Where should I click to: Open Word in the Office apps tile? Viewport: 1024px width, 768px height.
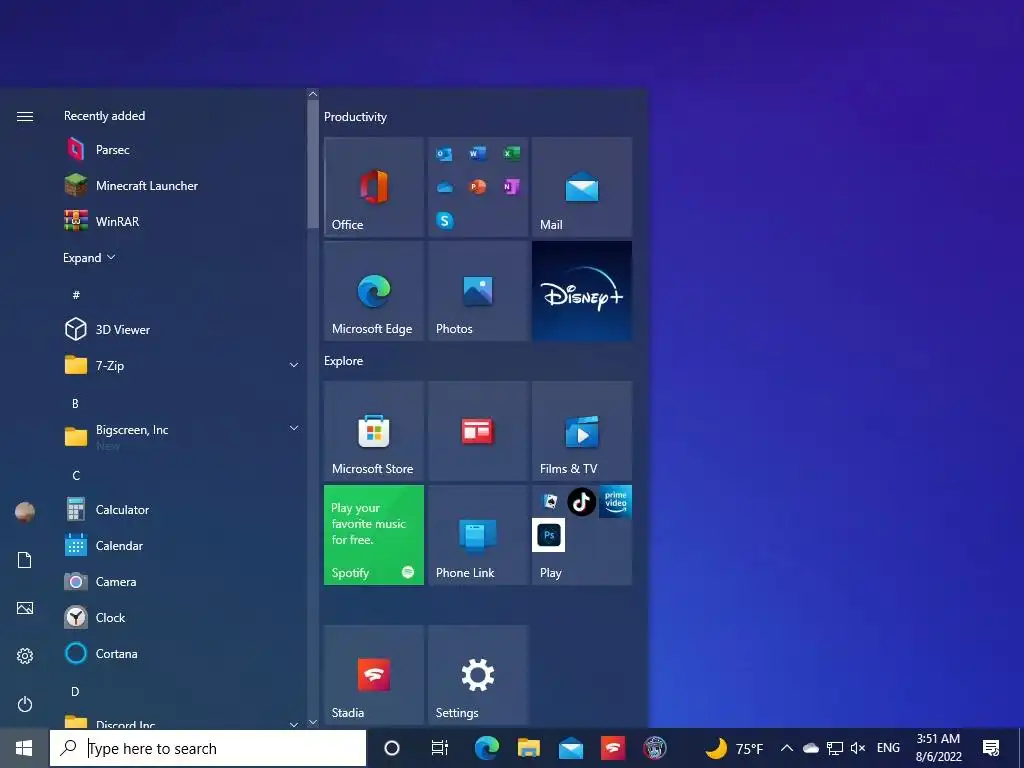click(478, 153)
